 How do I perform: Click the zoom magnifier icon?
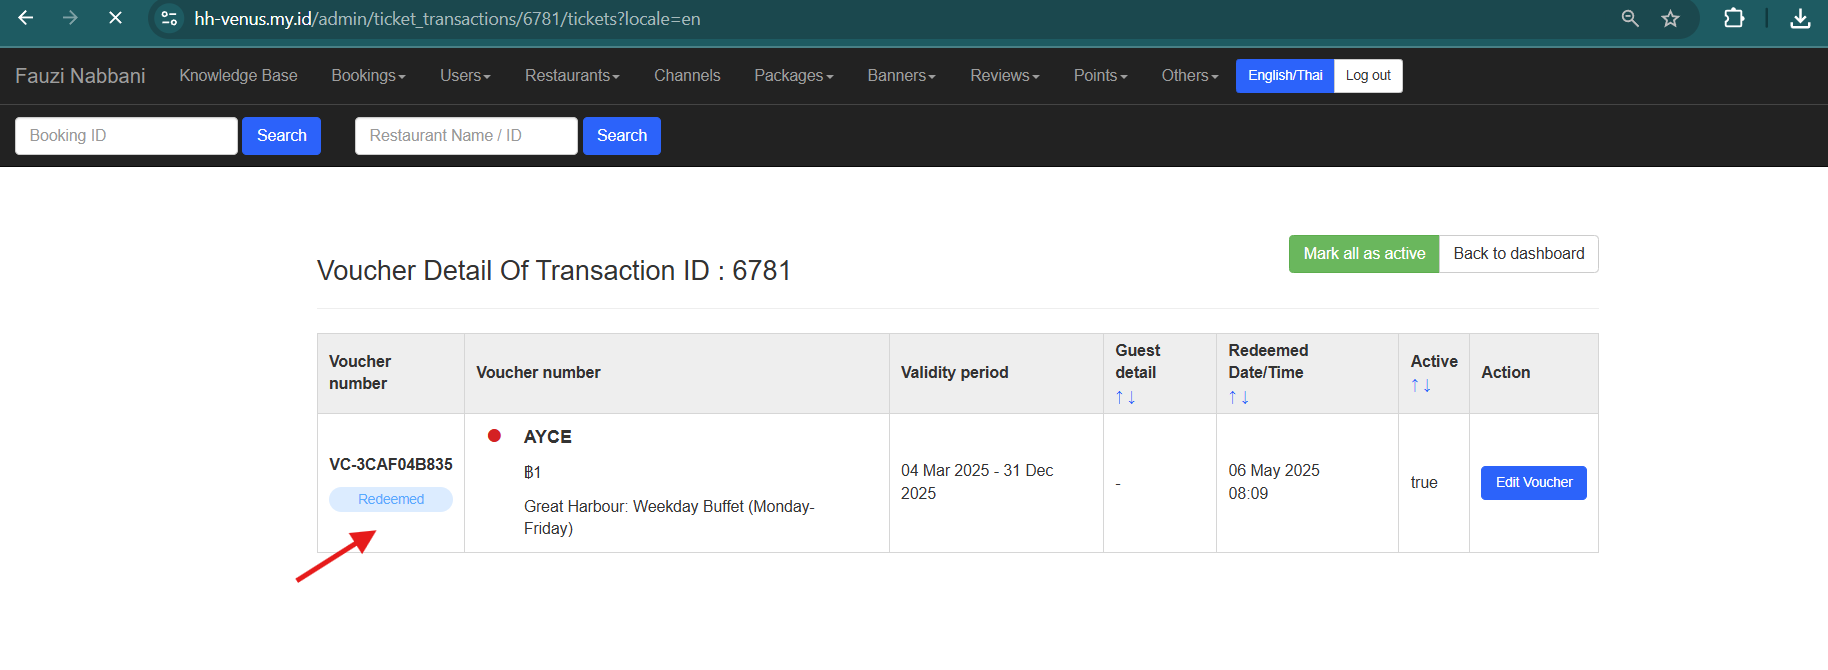(x=1630, y=19)
